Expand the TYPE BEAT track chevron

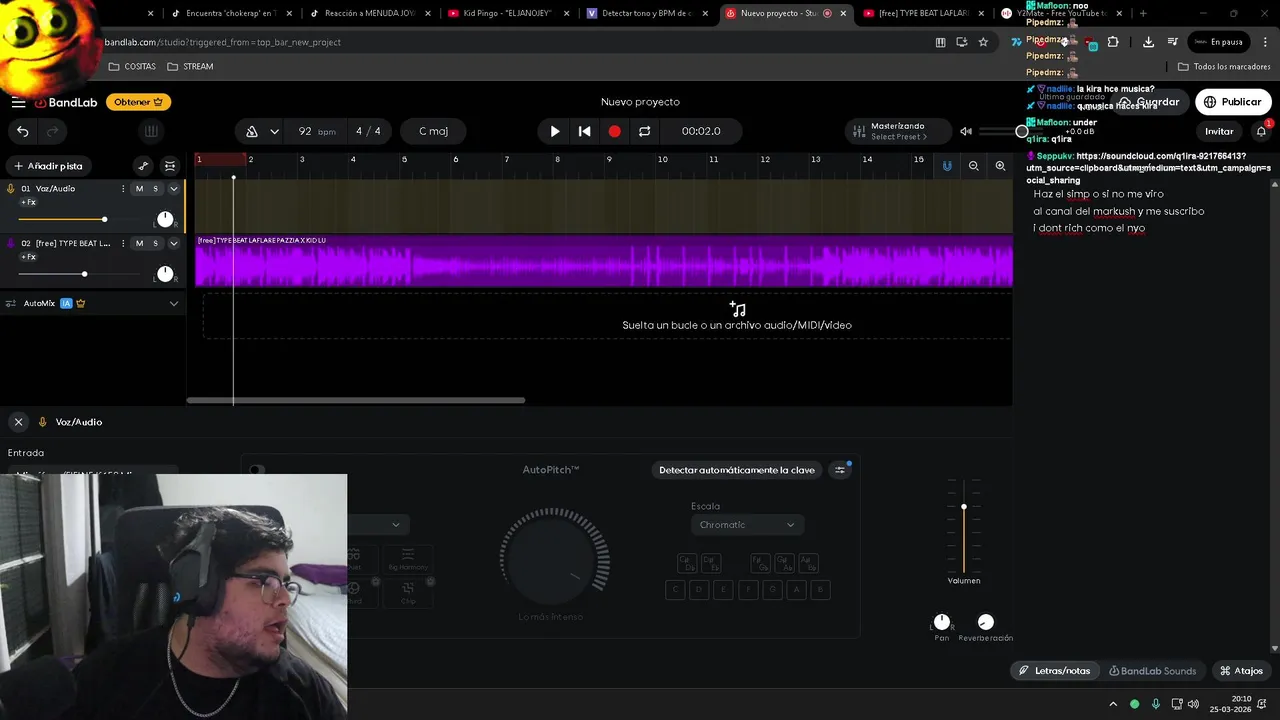173,244
